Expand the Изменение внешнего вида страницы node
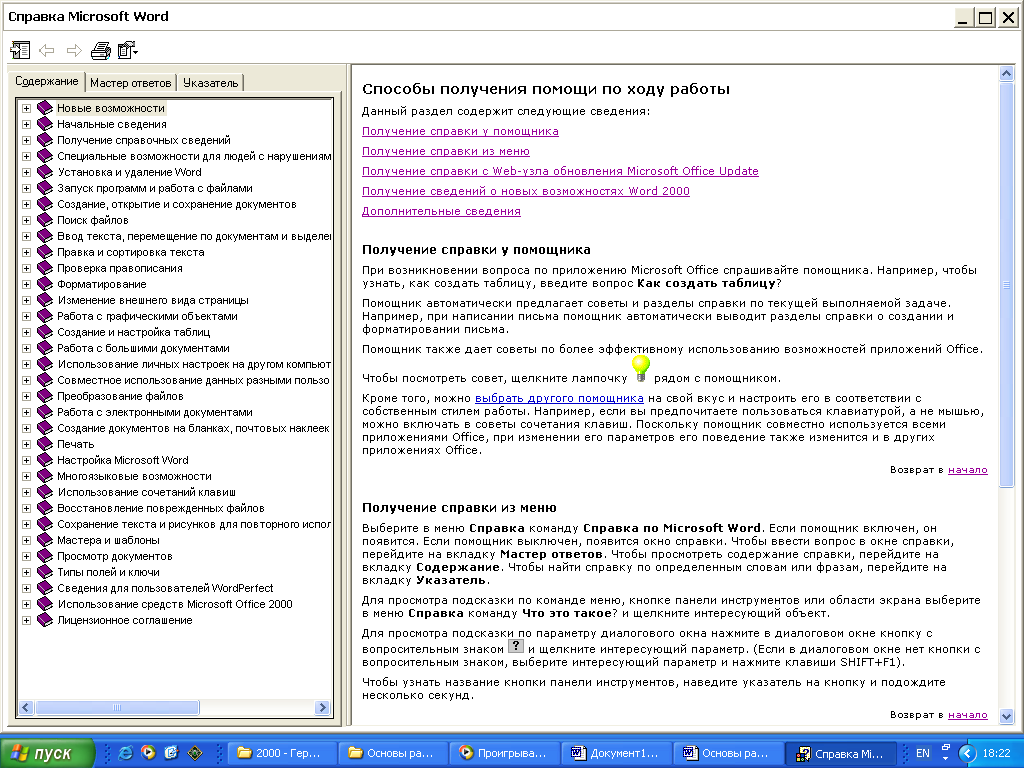Screen dimensions: 1024x768 click(x=26, y=300)
